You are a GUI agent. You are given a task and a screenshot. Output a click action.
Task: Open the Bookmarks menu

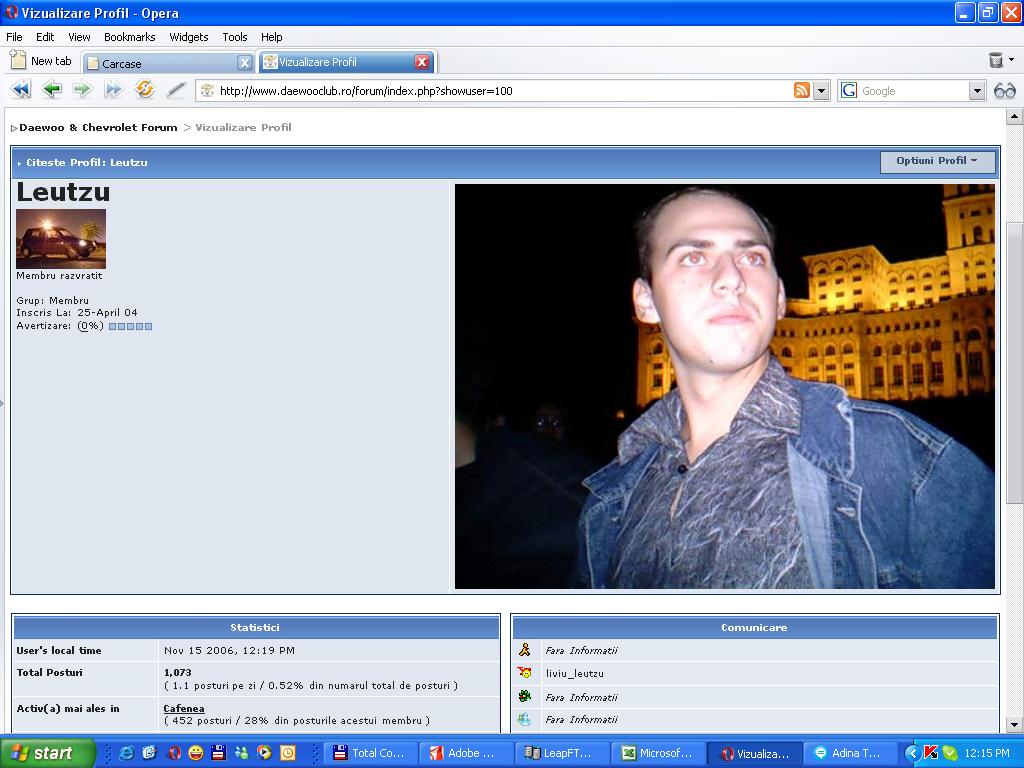(129, 37)
